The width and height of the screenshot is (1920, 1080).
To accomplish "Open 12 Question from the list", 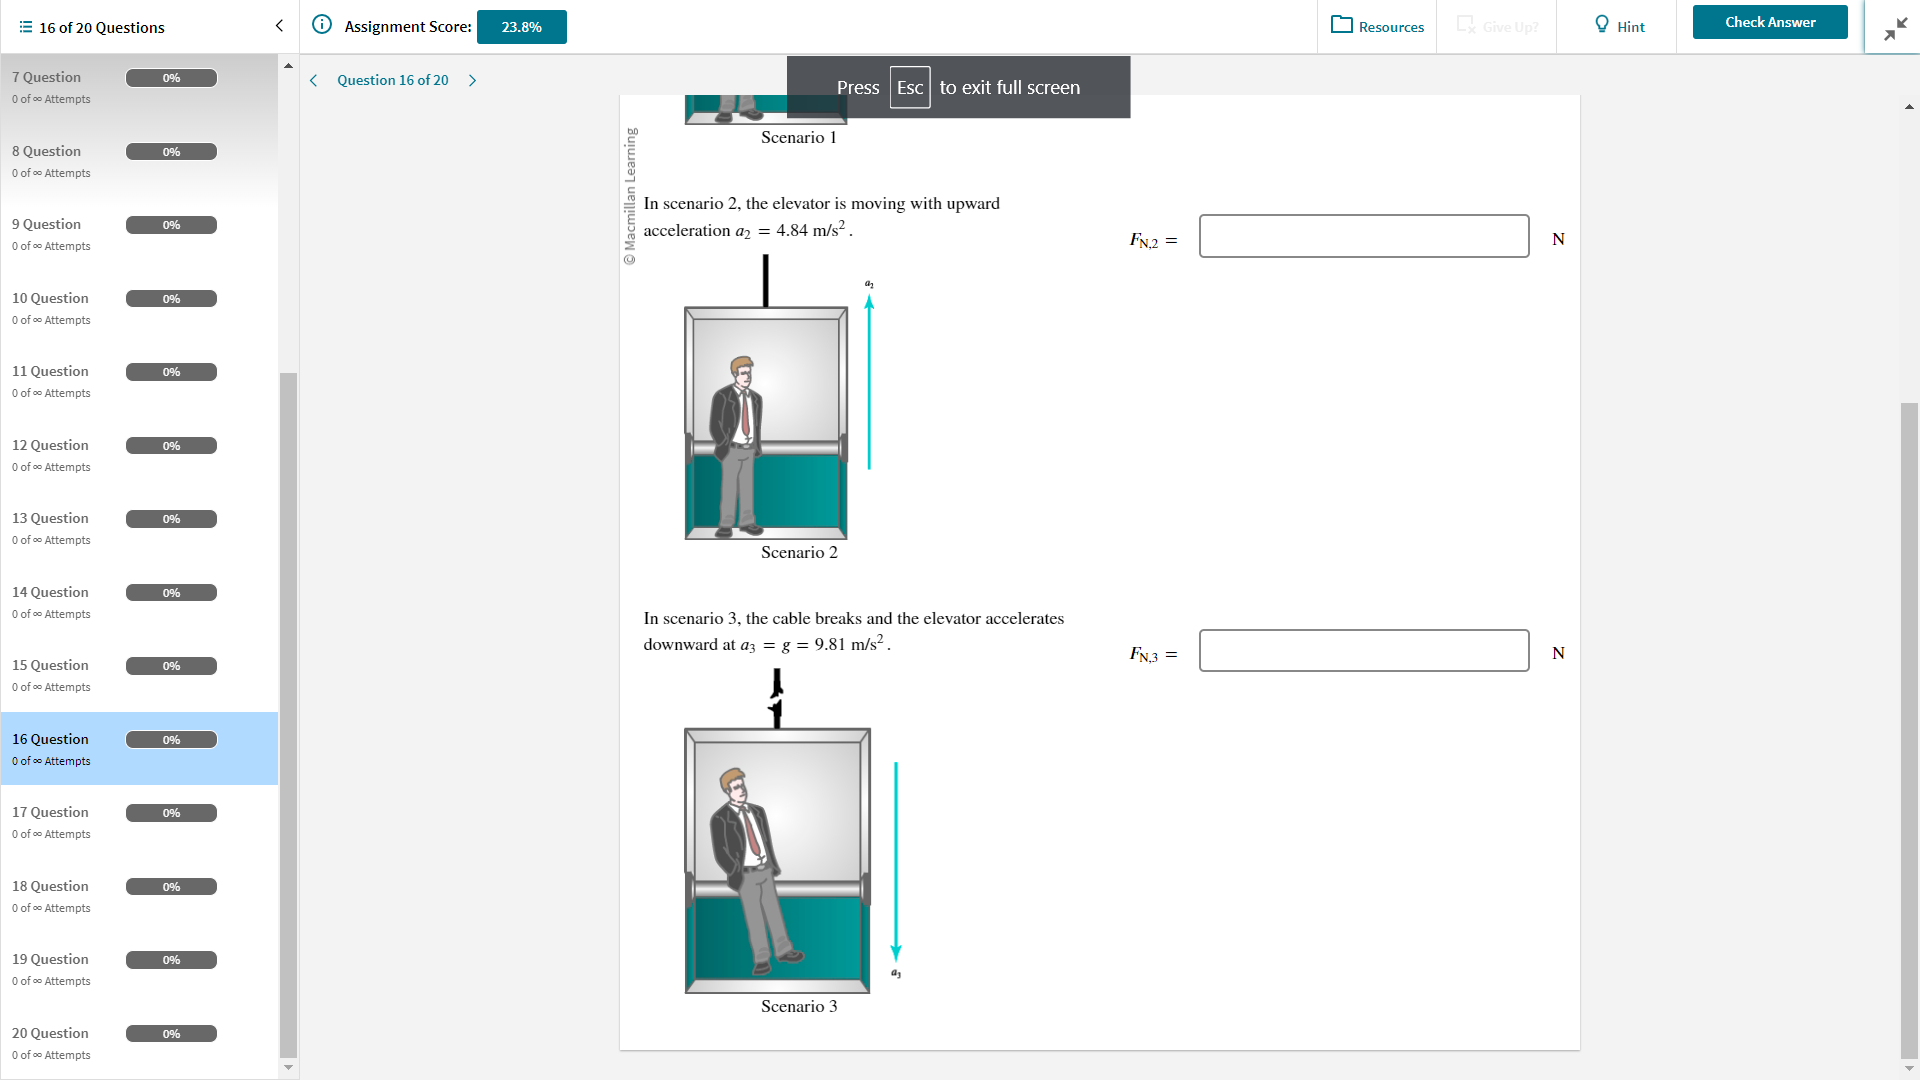I will [x=50, y=446].
